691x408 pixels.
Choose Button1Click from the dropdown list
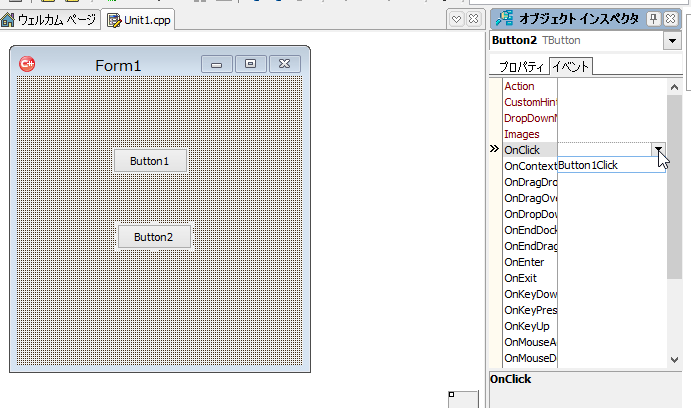tap(588, 165)
